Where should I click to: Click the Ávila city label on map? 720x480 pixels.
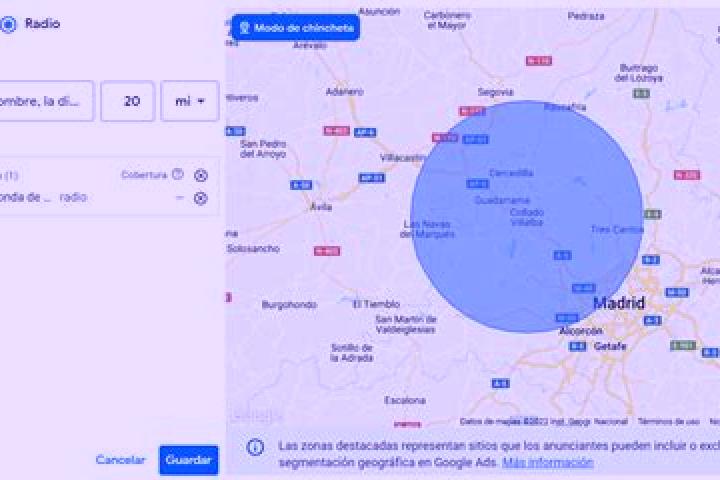[321, 207]
